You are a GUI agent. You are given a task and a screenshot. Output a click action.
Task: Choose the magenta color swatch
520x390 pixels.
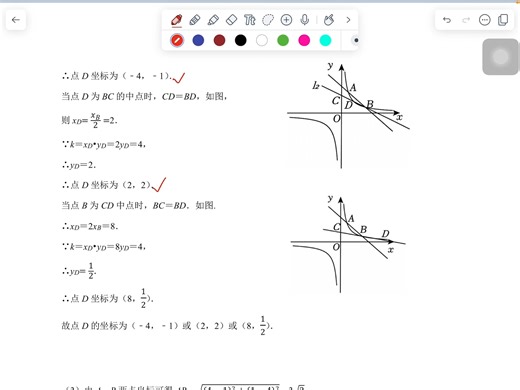pos(304,40)
